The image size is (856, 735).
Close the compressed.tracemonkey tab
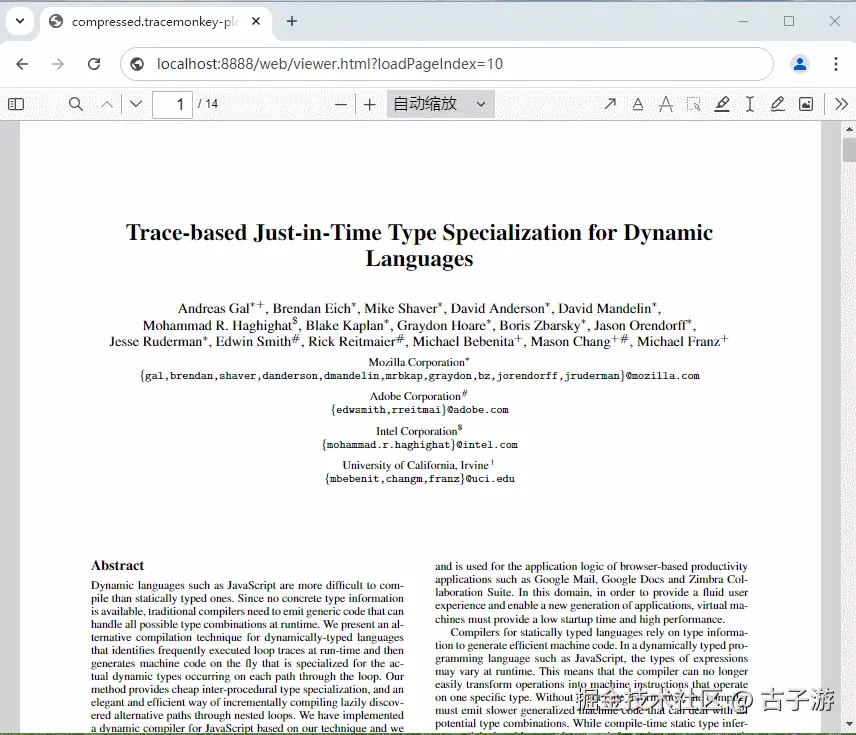coord(256,21)
